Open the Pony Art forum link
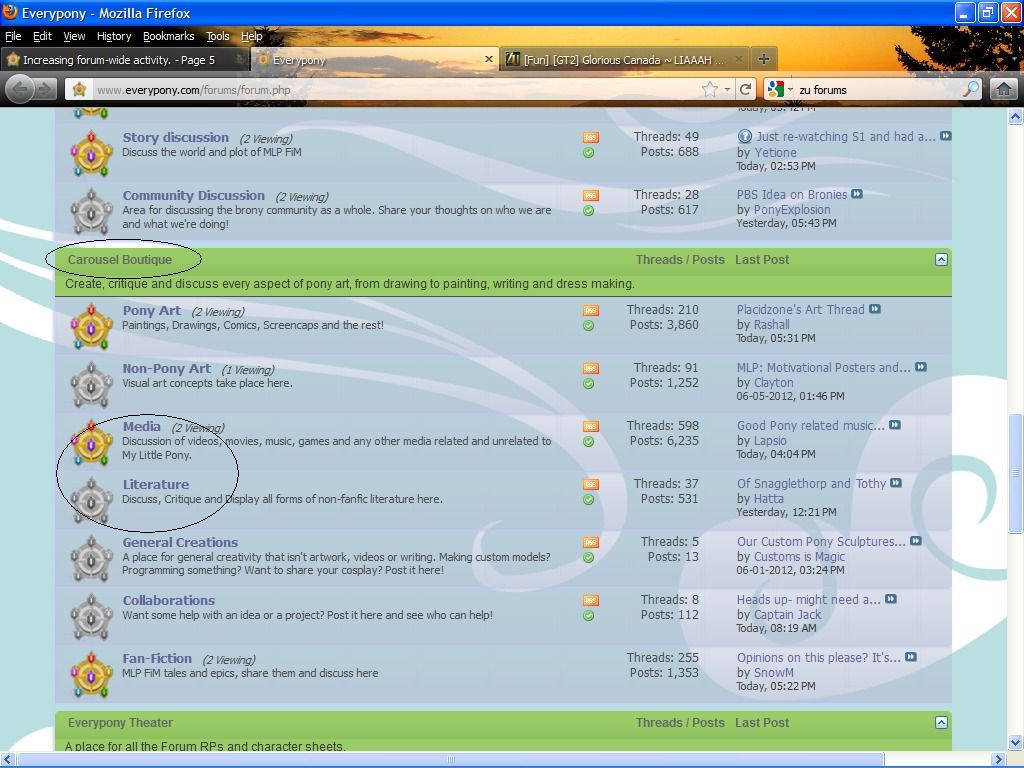This screenshot has height=768, width=1024. [152, 311]
